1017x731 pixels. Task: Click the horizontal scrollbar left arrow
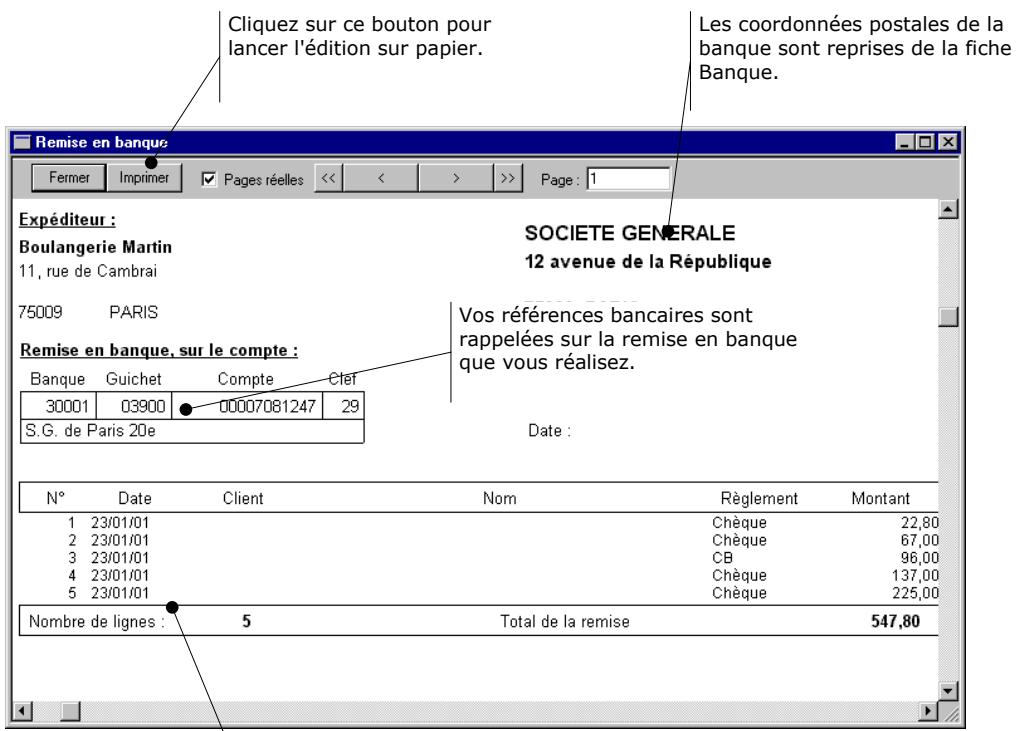22,711
